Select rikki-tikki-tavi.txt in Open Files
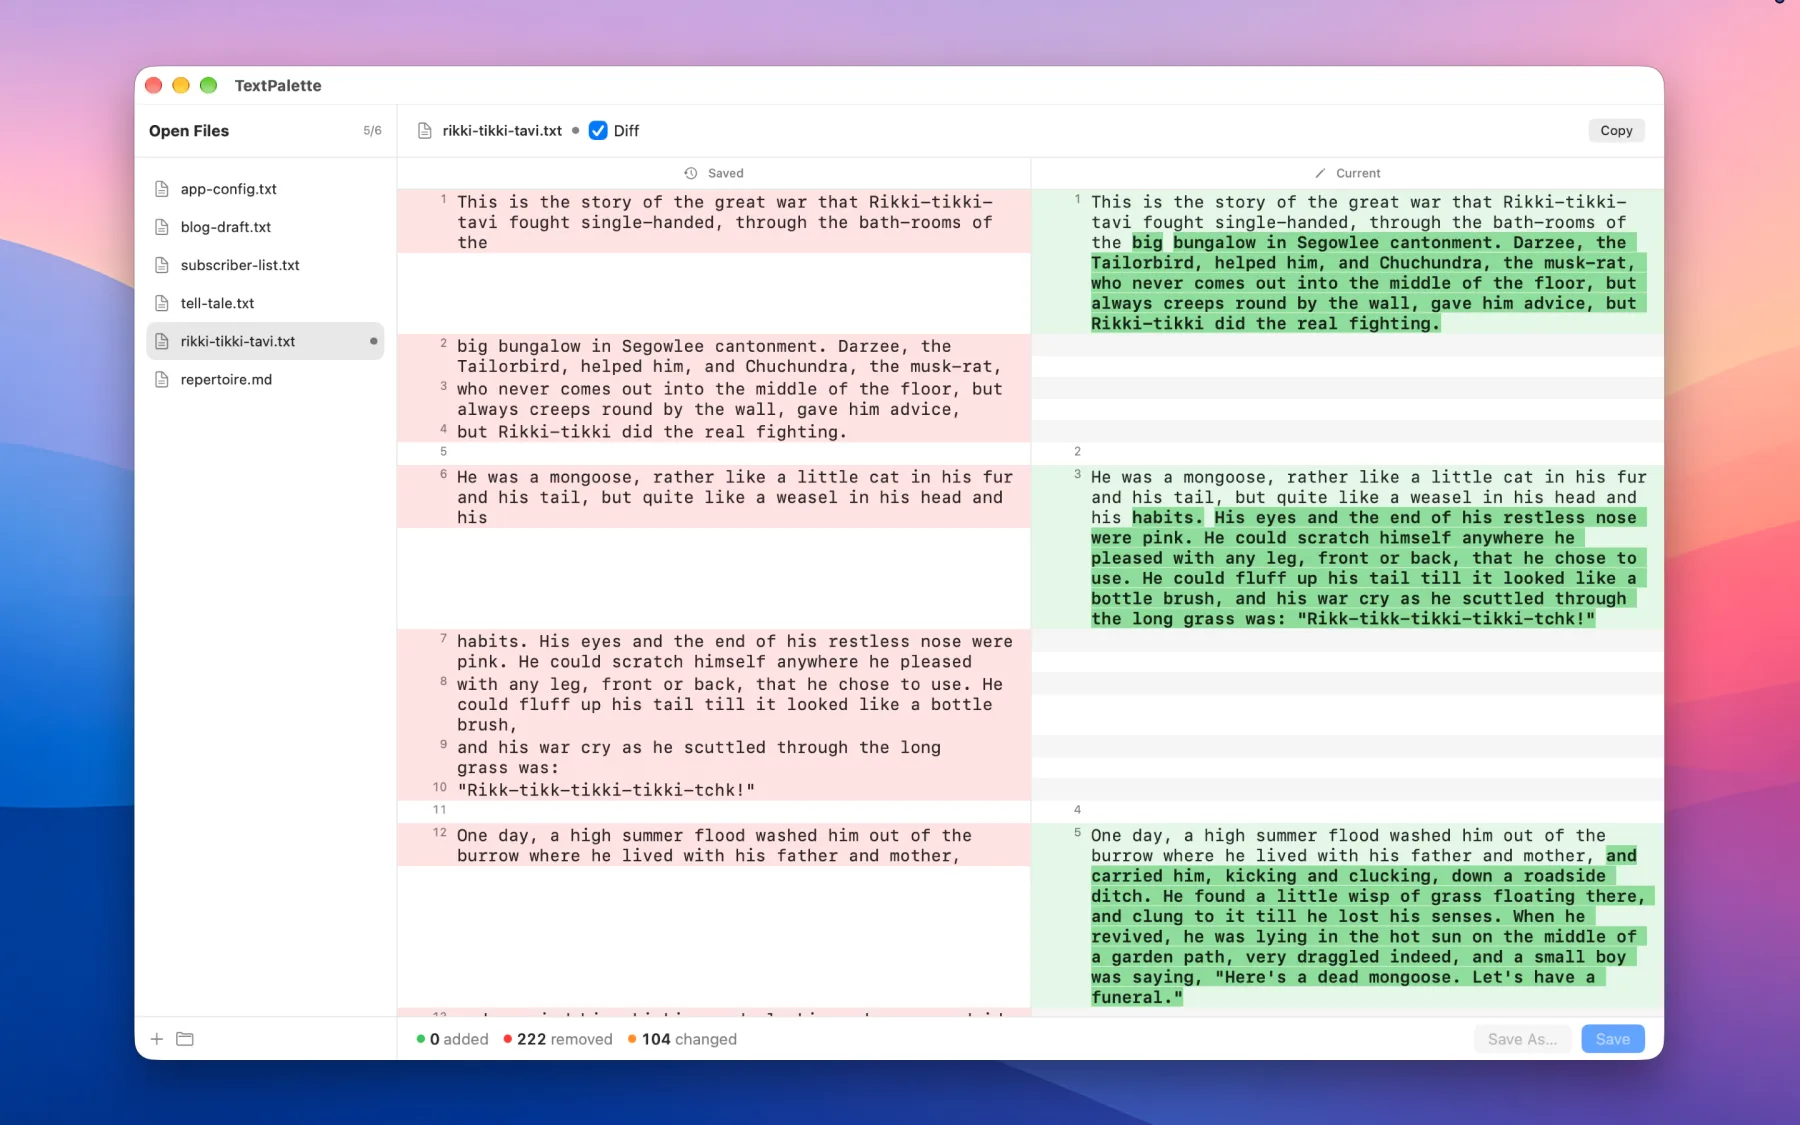 point(265,341)
